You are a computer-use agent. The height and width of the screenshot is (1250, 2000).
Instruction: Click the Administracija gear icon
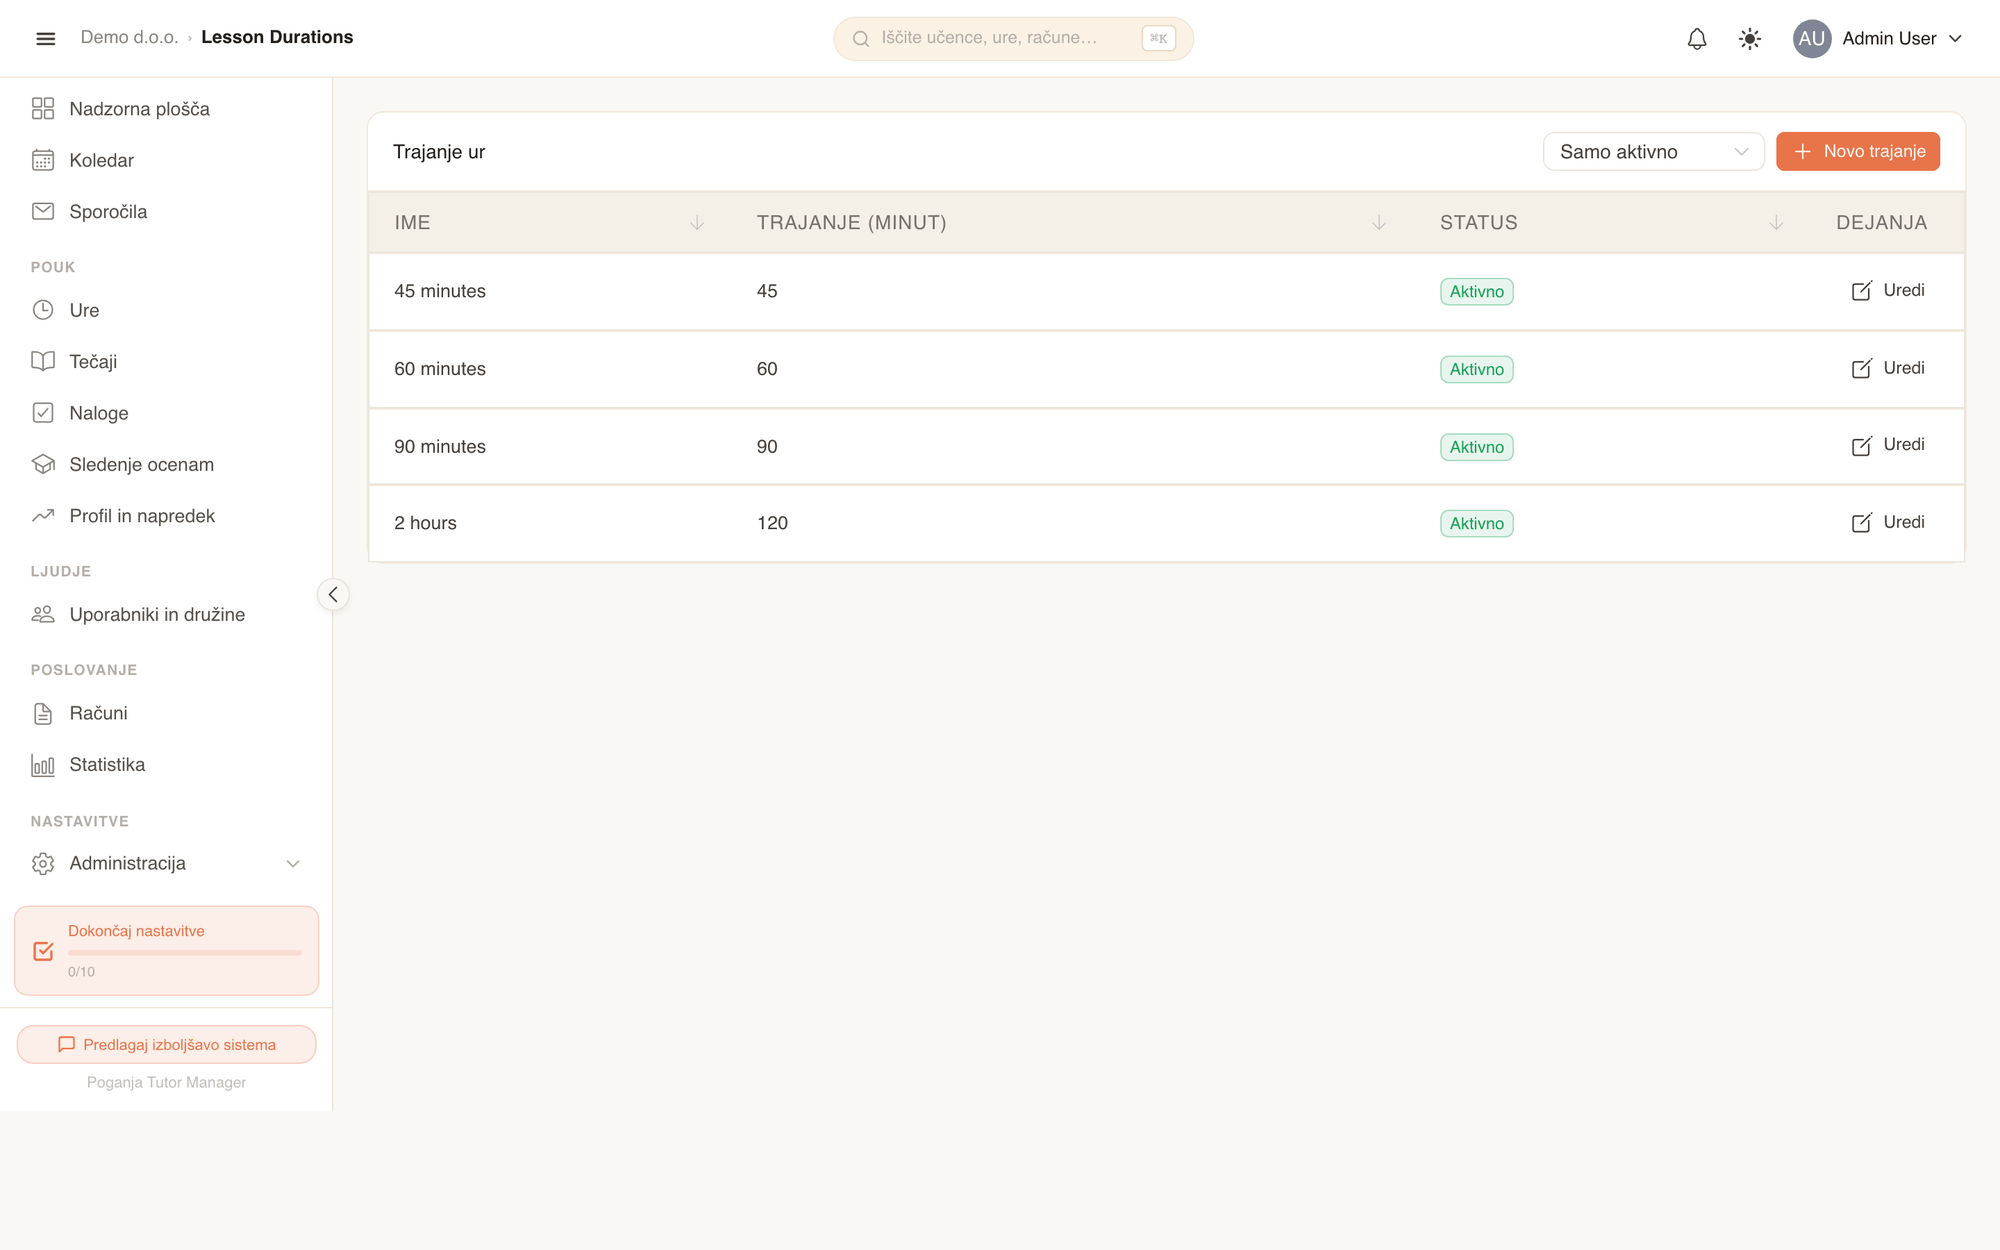[x=43, y=864]
